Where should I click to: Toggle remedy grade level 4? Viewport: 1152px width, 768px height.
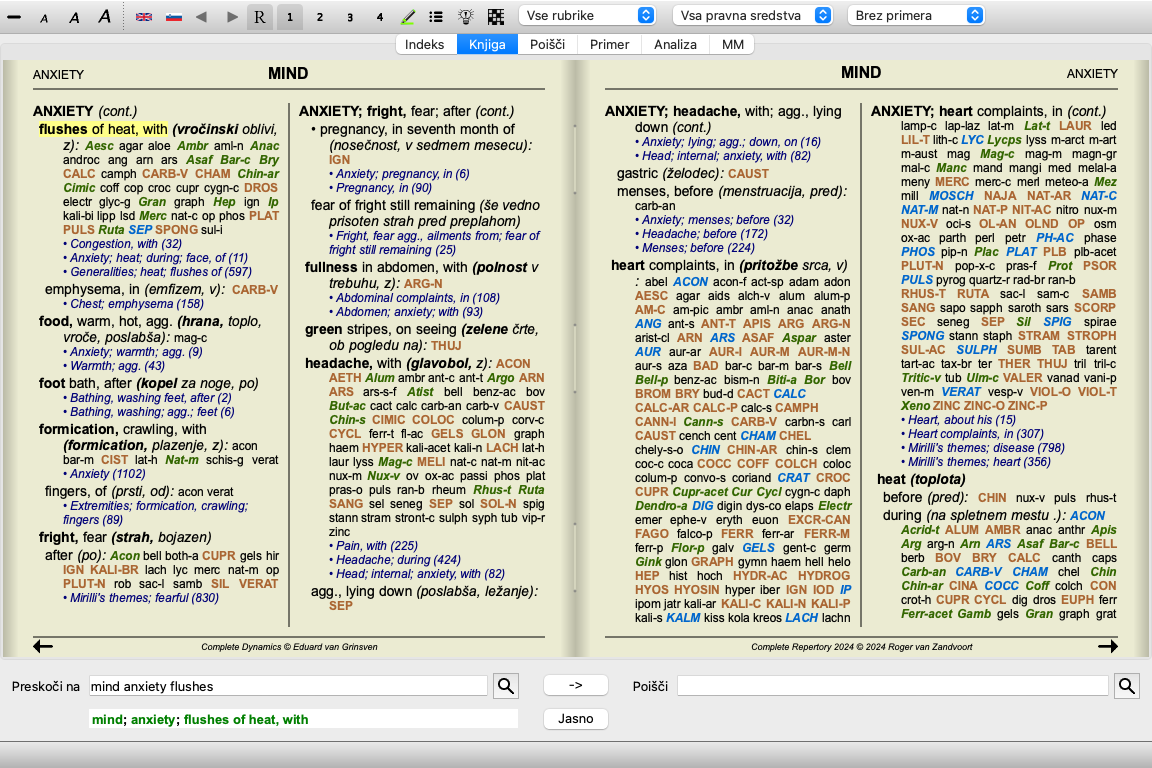click(379, 17)
